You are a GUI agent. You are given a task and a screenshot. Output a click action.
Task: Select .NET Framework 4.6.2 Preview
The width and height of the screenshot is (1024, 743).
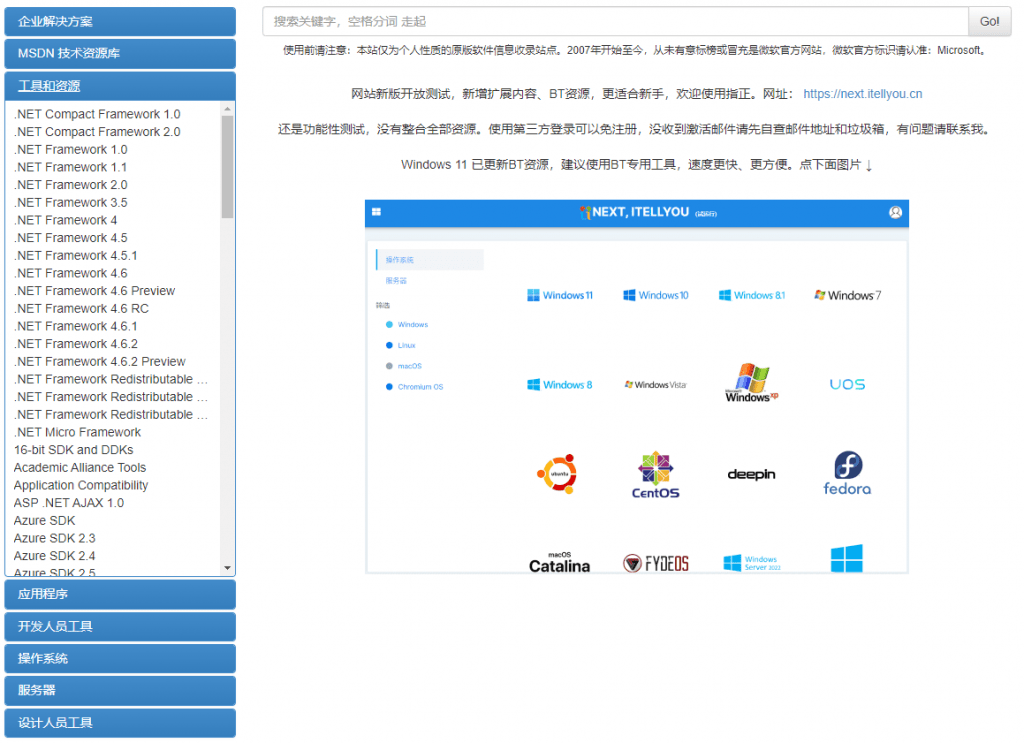[99, 361]
